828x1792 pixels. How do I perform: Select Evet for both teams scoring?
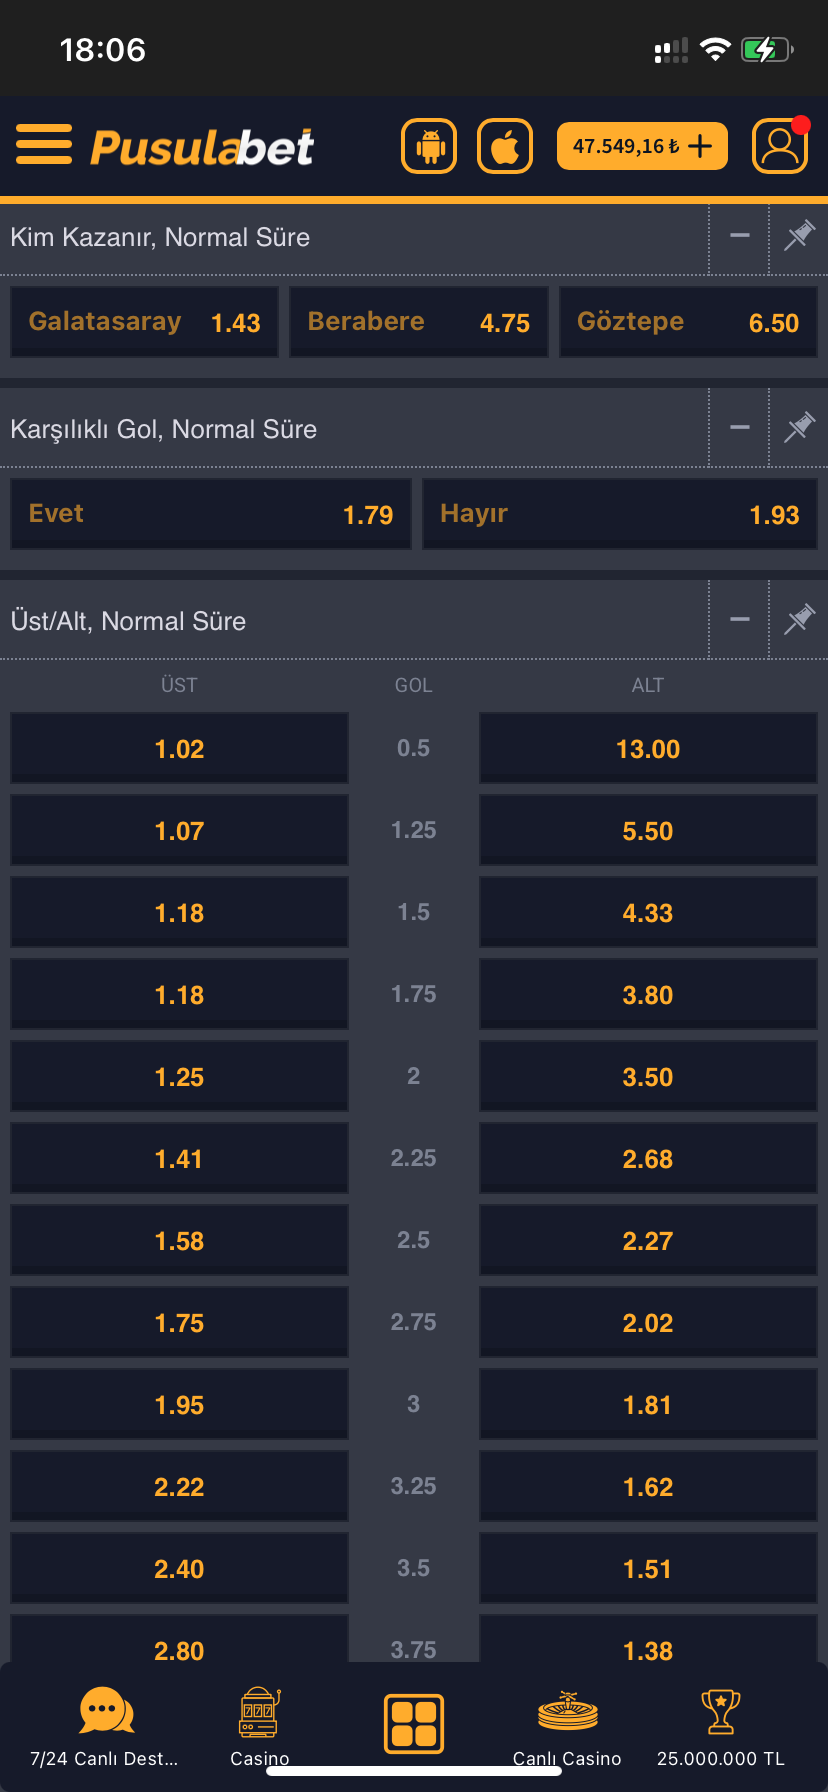(x=210, y=514)
